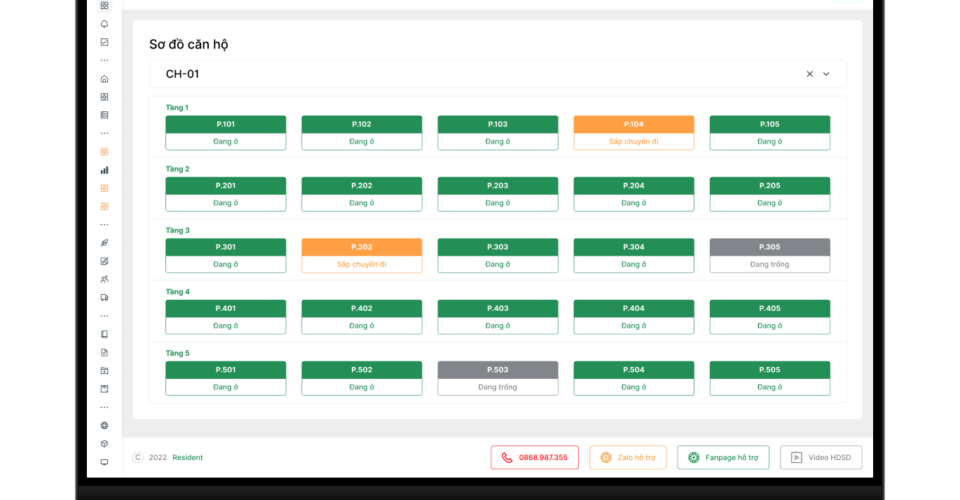Select the orange room P.104 card
960x500 pixels.
[x=633, y=132]
